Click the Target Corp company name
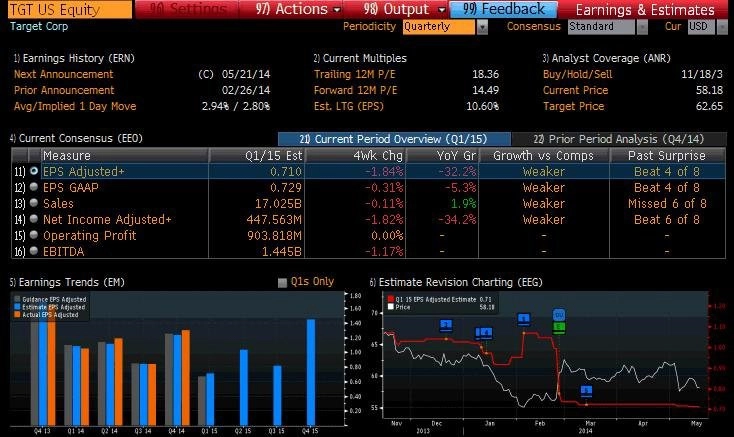Viewport: 734px width, 437px height. tap(39, 26)
